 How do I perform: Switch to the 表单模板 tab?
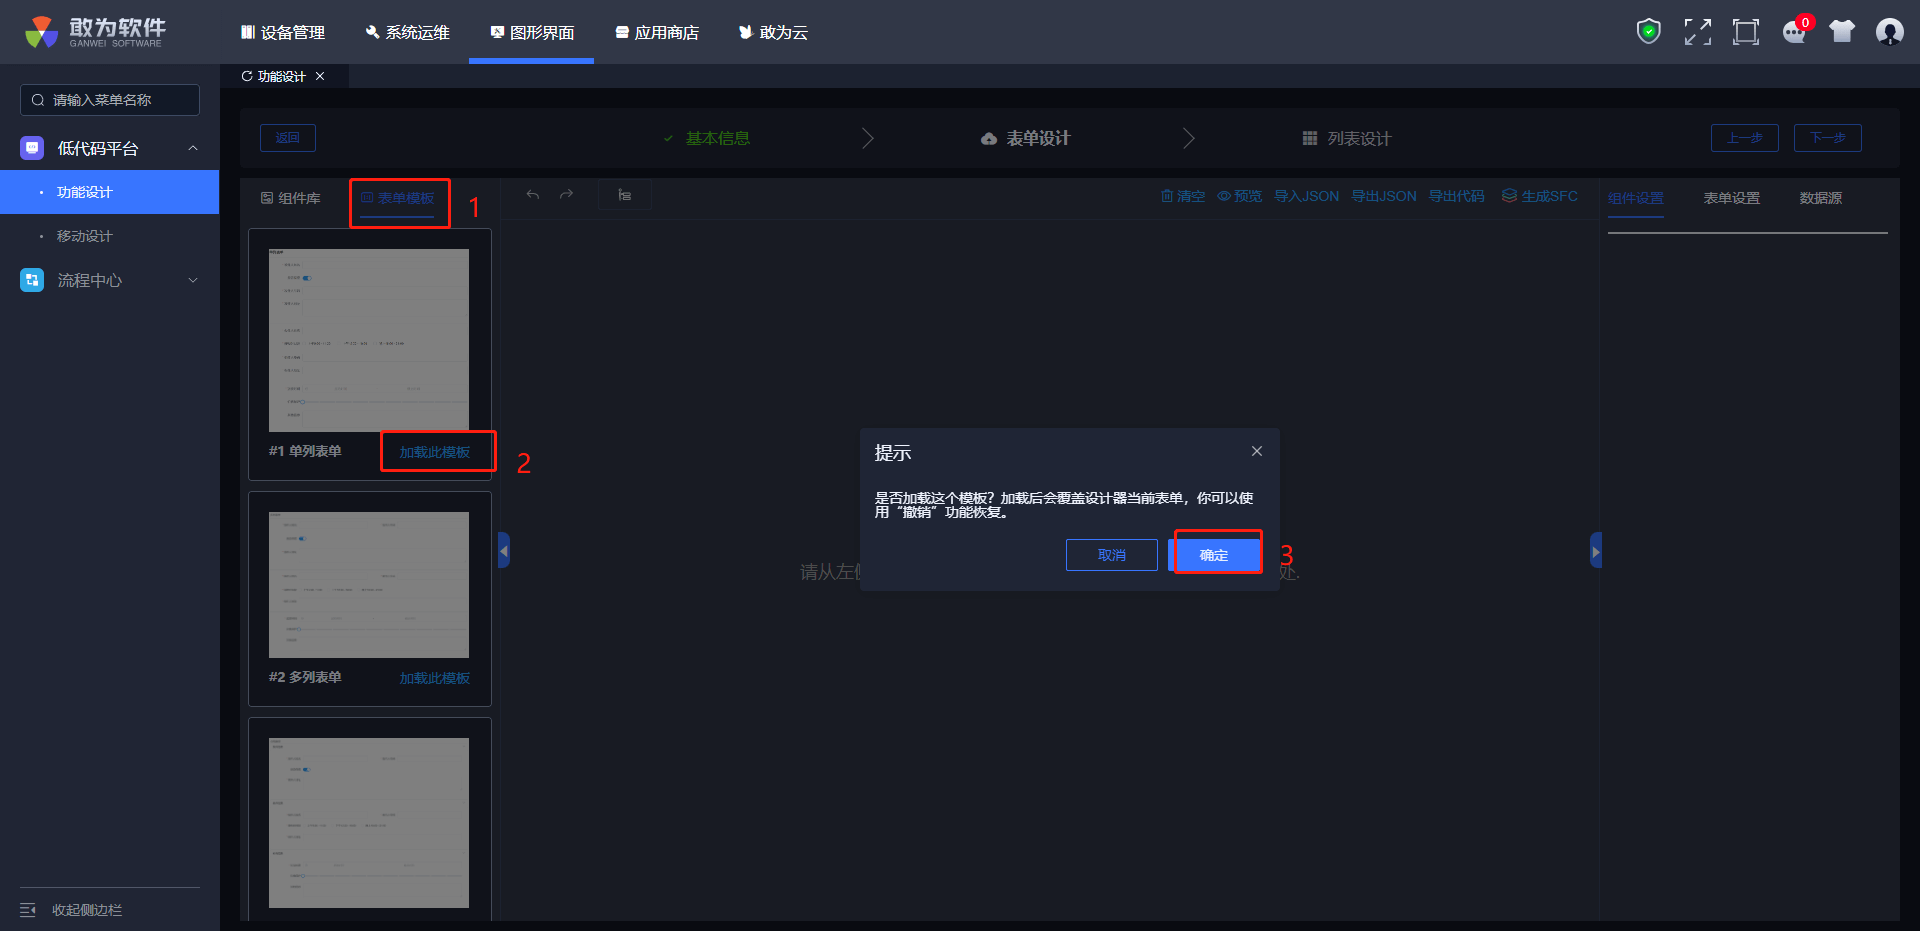pyautogui.click(x=398, y=198)
